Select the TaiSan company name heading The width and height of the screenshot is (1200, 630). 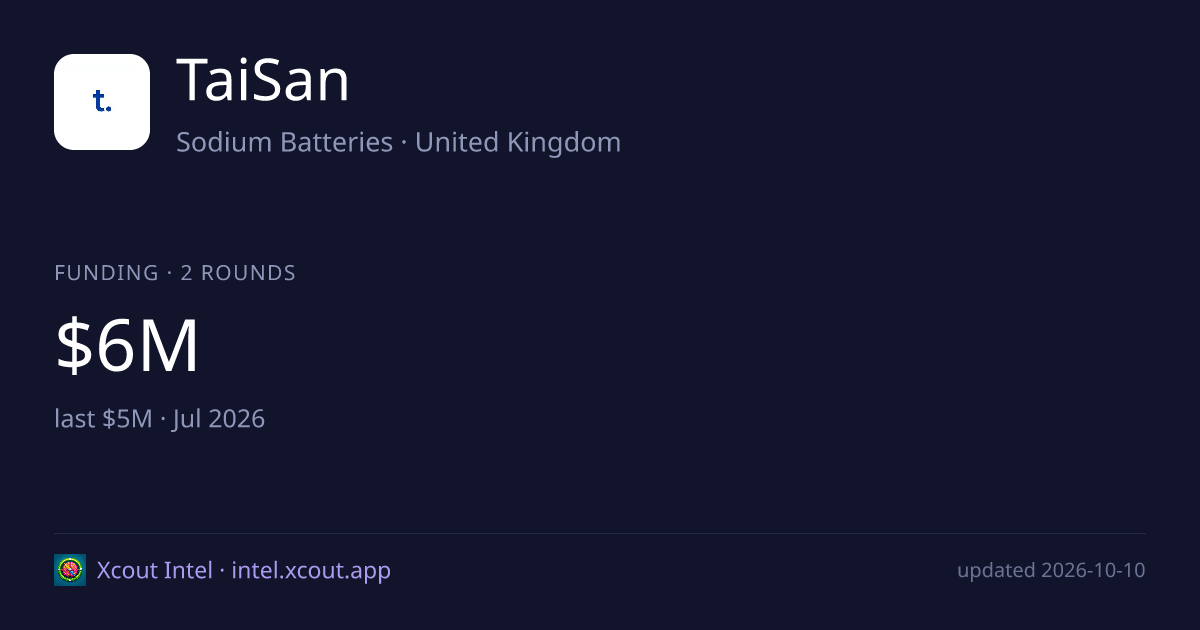tap(263, 82)
